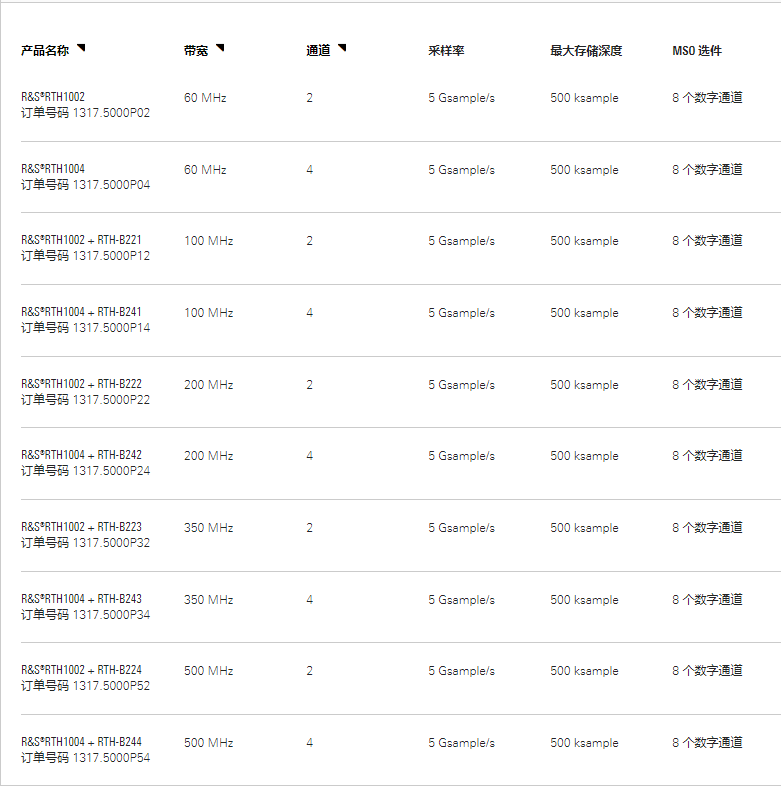Select the 产品名称 column header
Image resolution: width=781 pixels, height=786 pixels.
[45, 51]
